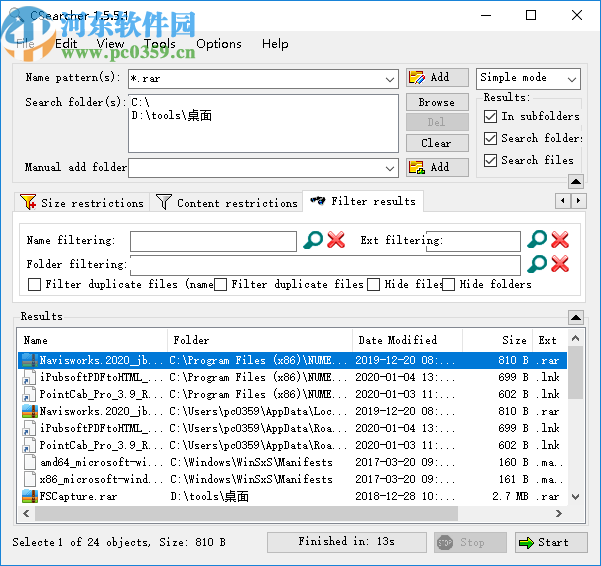Open the File menu
The height and width of the screenshot is (566, 601).
pyautogui.click(x=25, y=44)
